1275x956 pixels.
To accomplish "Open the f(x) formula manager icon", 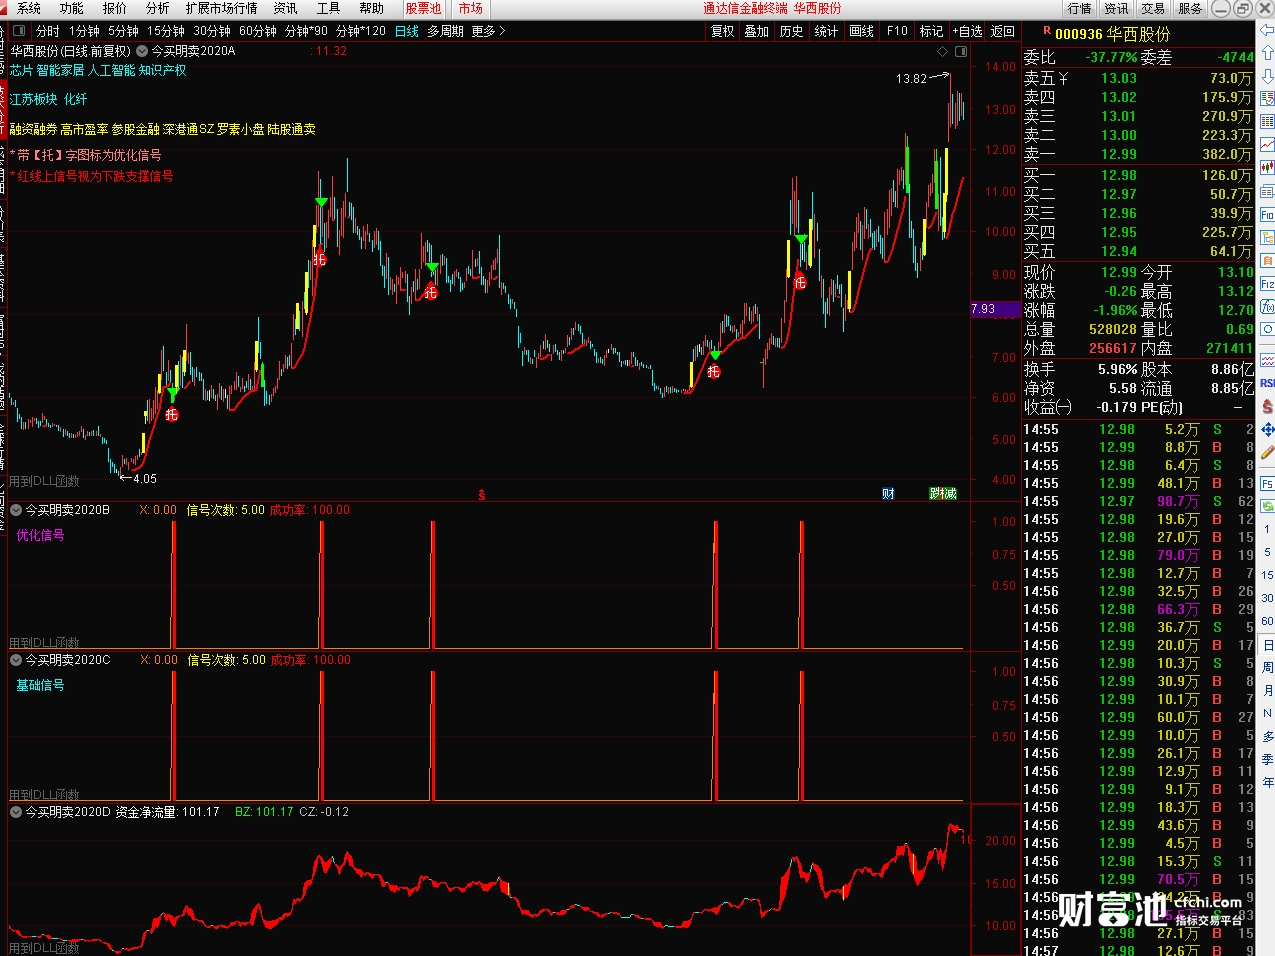I will tap(1267, 307).
